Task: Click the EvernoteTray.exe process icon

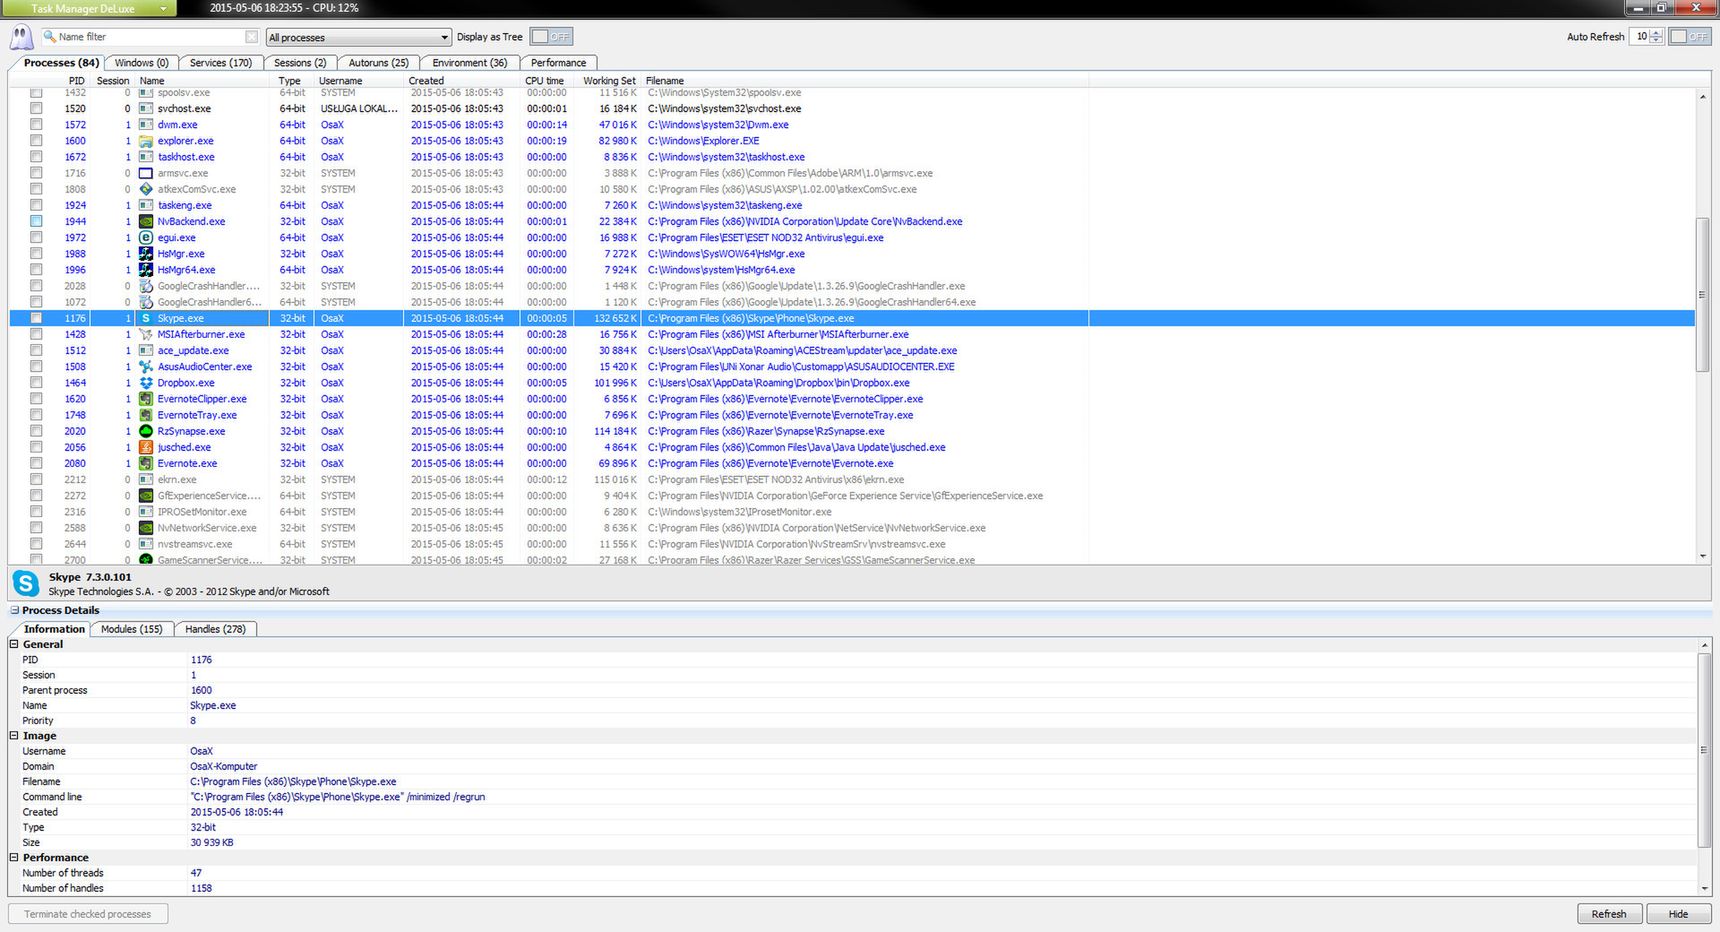Action: coord(146,415)
